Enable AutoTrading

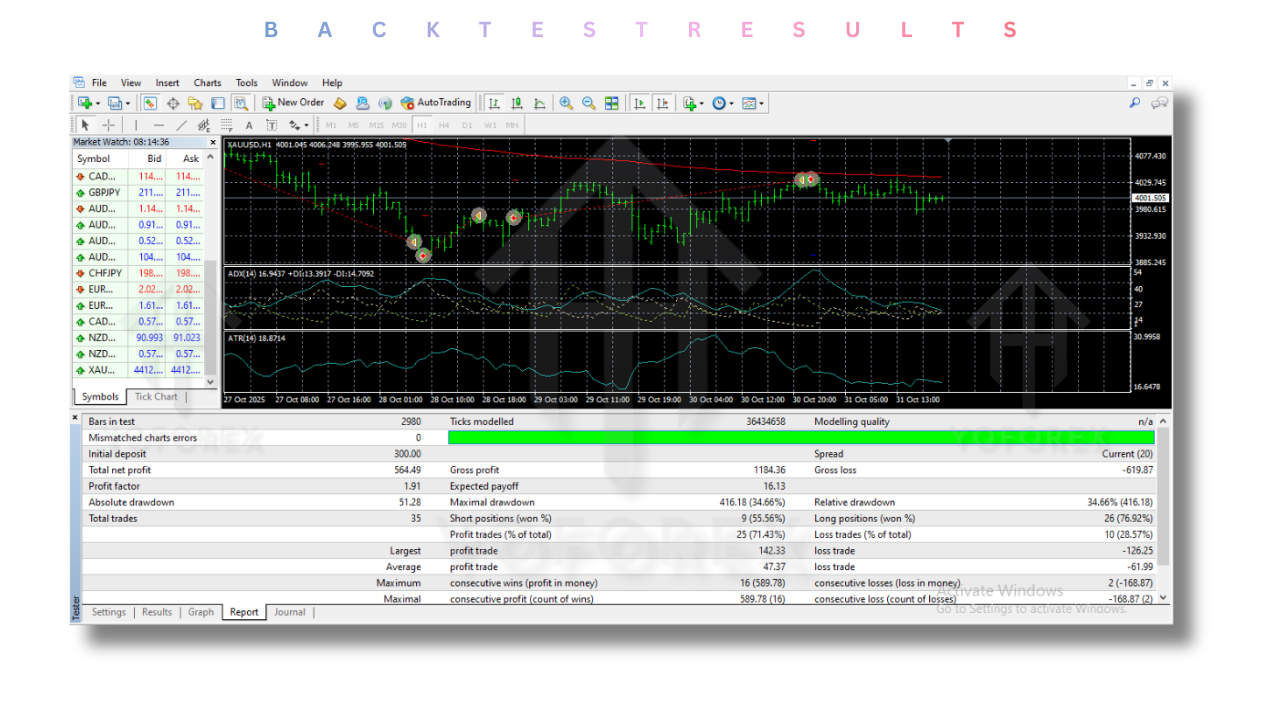(x=435, y=103)
